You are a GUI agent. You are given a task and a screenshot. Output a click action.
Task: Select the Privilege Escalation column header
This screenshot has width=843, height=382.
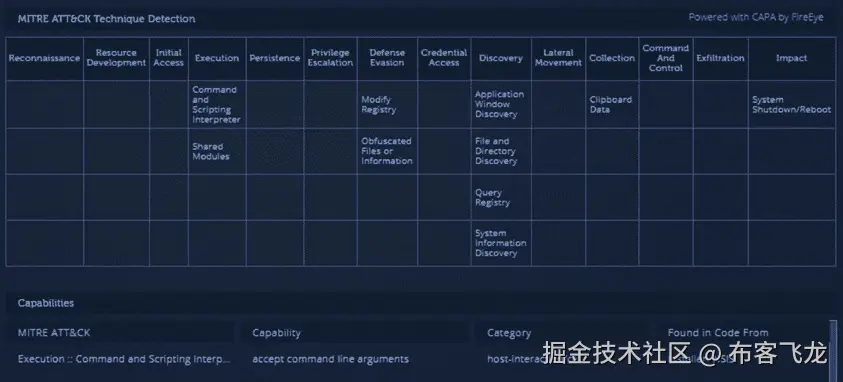pyautogui.click(x=330, y=58)
